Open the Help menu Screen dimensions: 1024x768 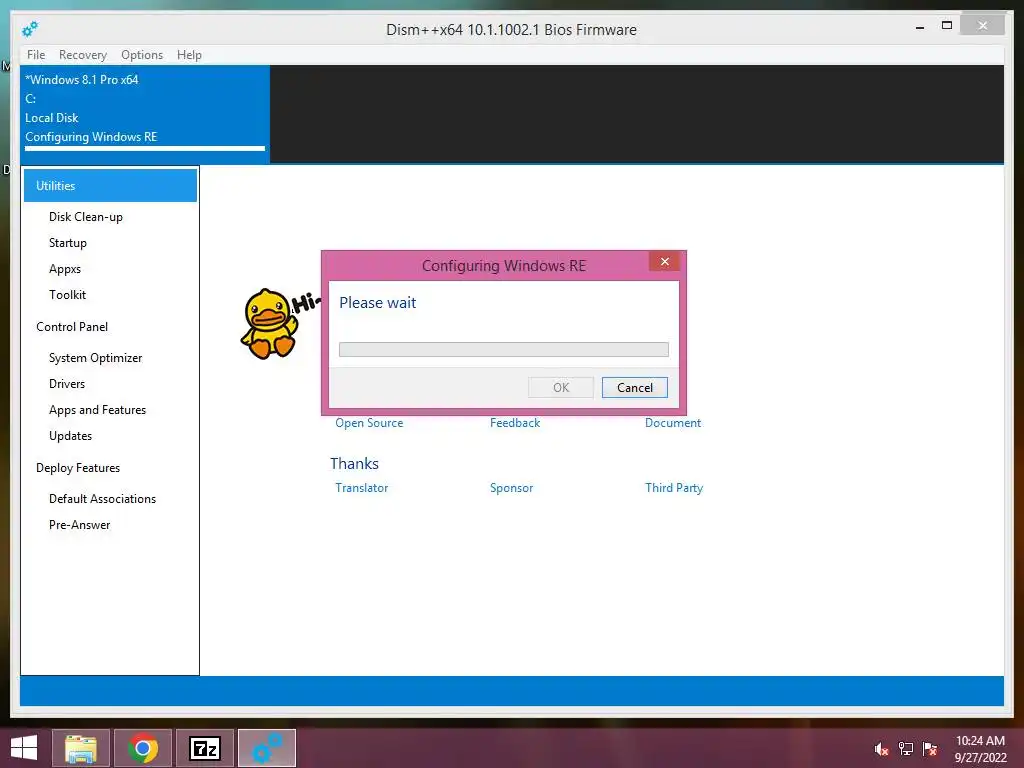(x=189, y=55)
